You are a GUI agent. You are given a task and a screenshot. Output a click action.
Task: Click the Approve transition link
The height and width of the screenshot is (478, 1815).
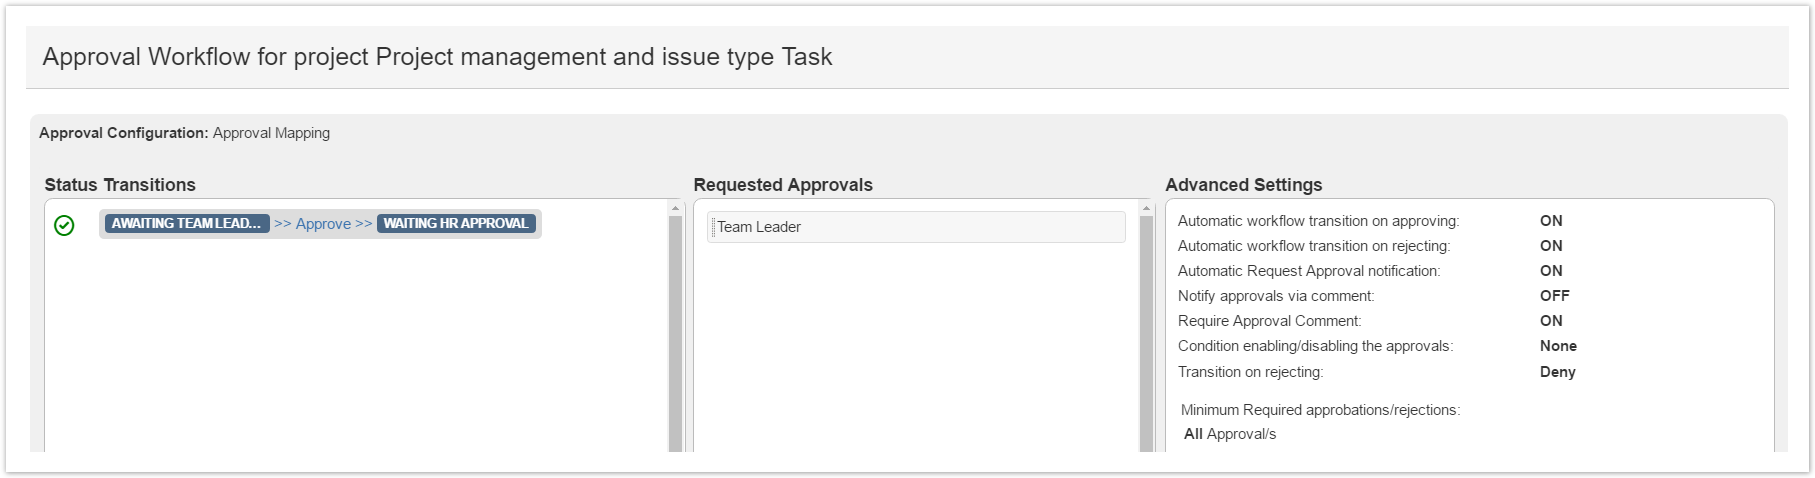pos(323,224)
